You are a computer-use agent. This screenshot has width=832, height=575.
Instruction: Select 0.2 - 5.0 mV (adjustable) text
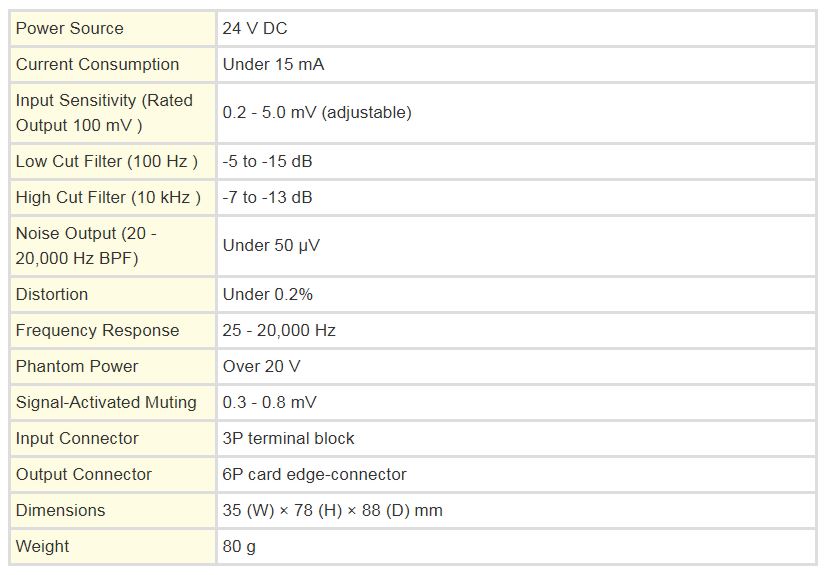[x=317, y=112]
